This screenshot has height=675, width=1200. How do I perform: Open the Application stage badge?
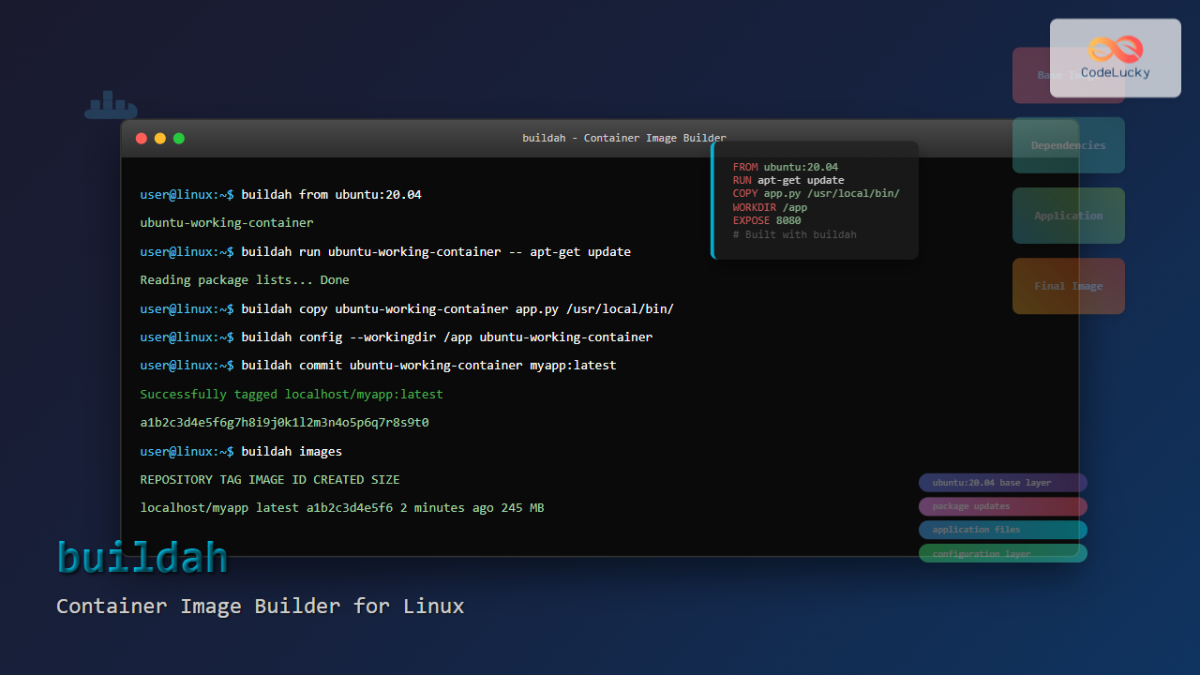(x=1068, y=215)
